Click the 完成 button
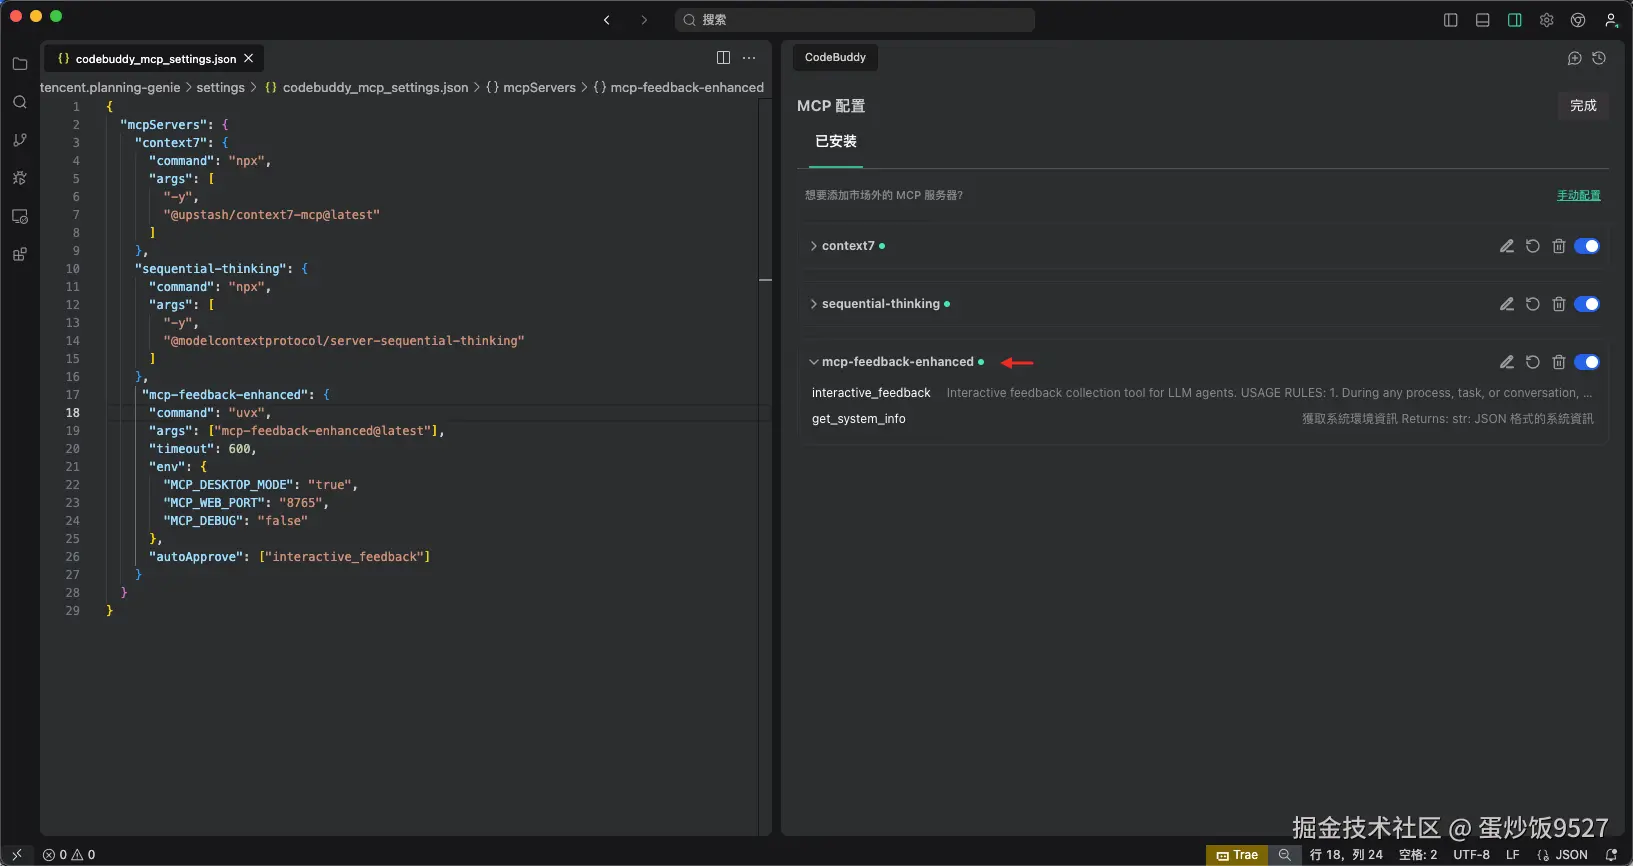Viewport: 1633px width, 866px height. coord(1583,105)
